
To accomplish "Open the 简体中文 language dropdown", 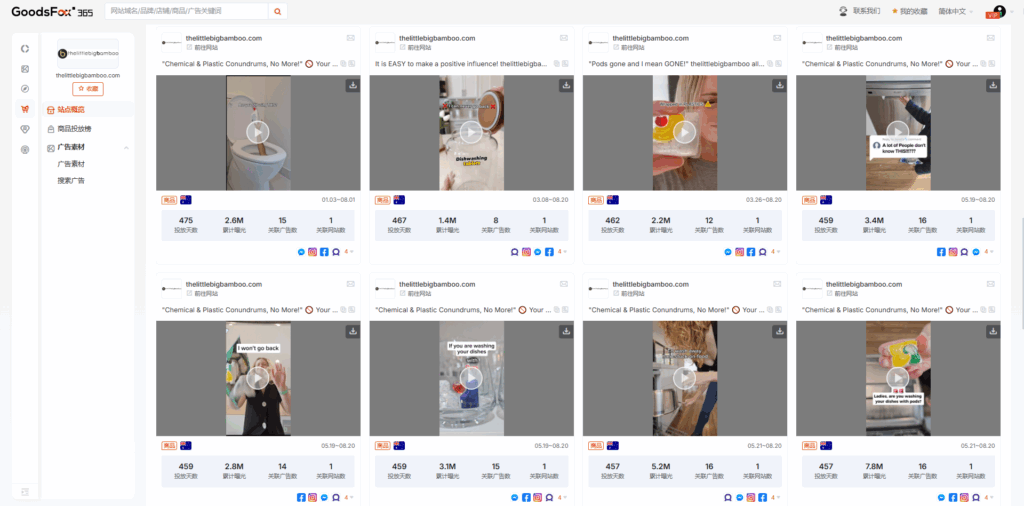I will click(x=955, y=11).
